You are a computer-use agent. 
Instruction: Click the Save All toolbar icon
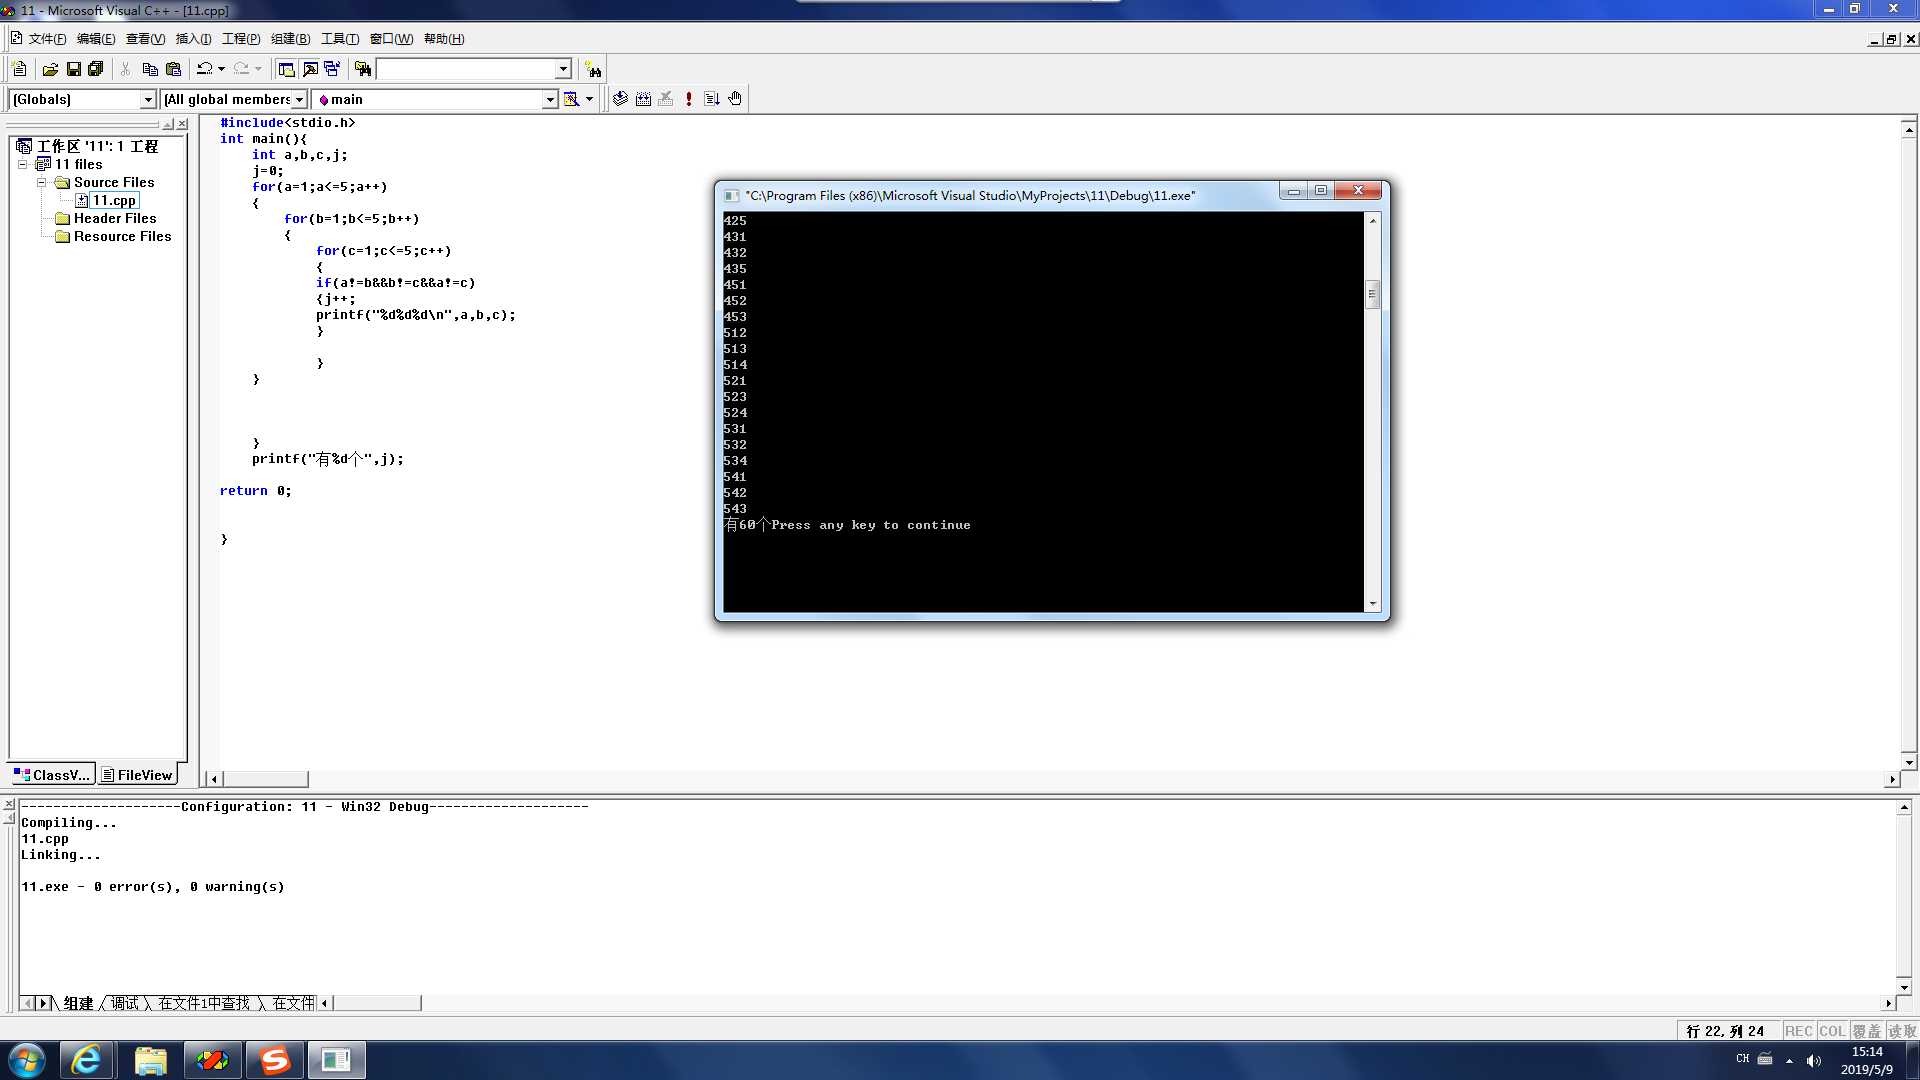point(96,69)
